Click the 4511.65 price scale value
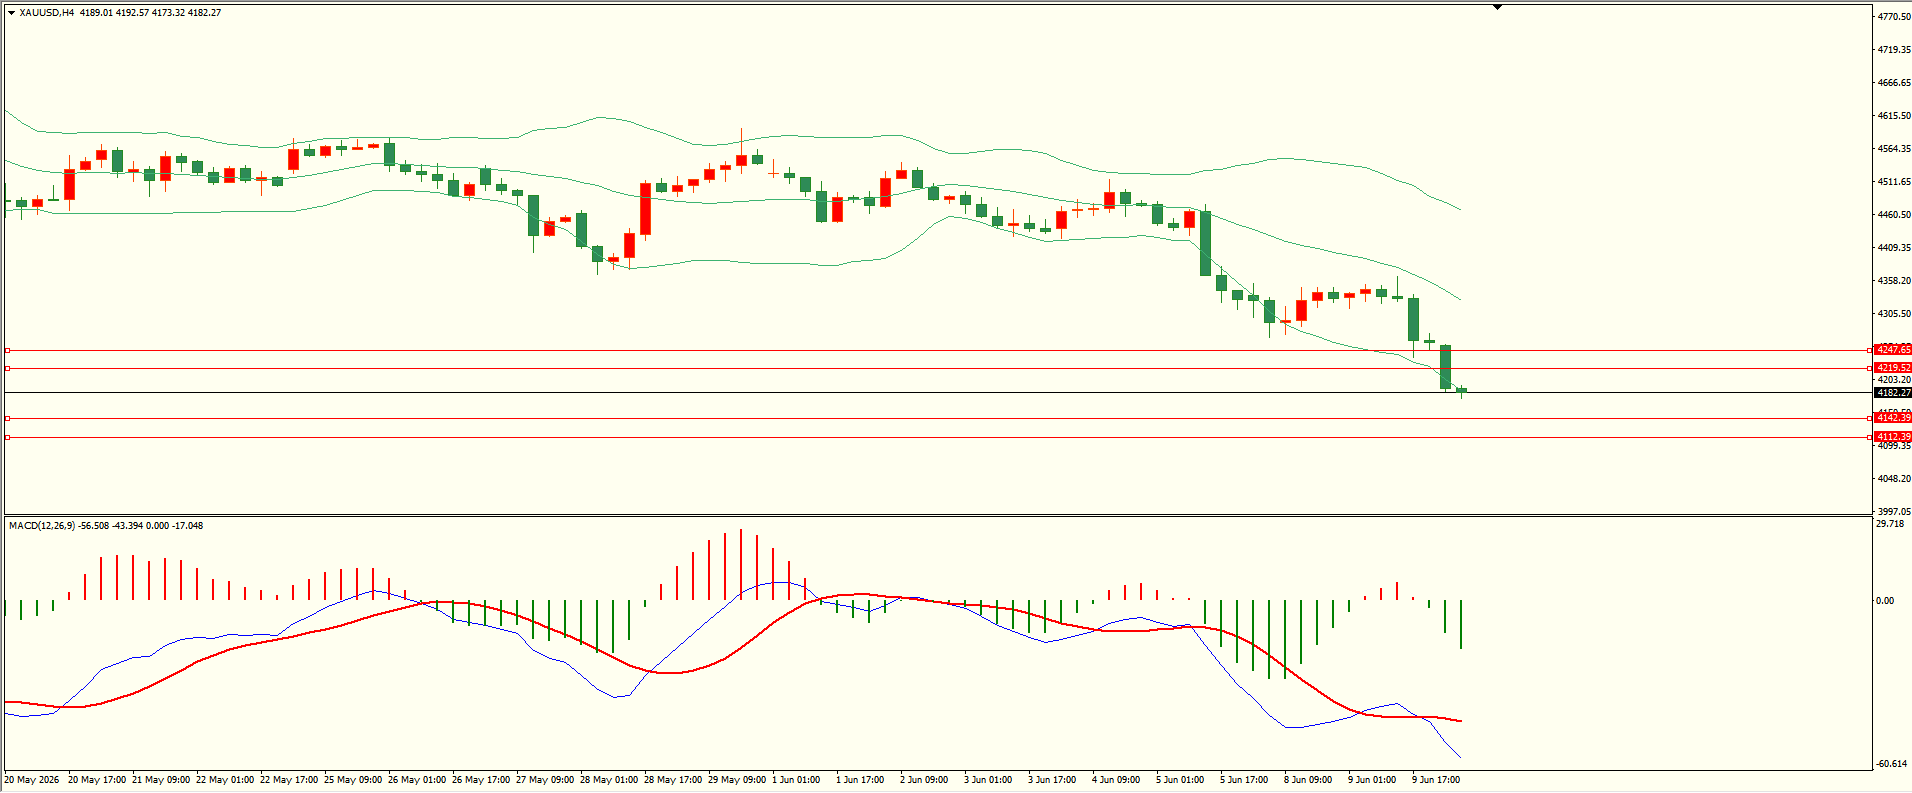This screenshot has height=793, width=1912. pos(1894,182)
